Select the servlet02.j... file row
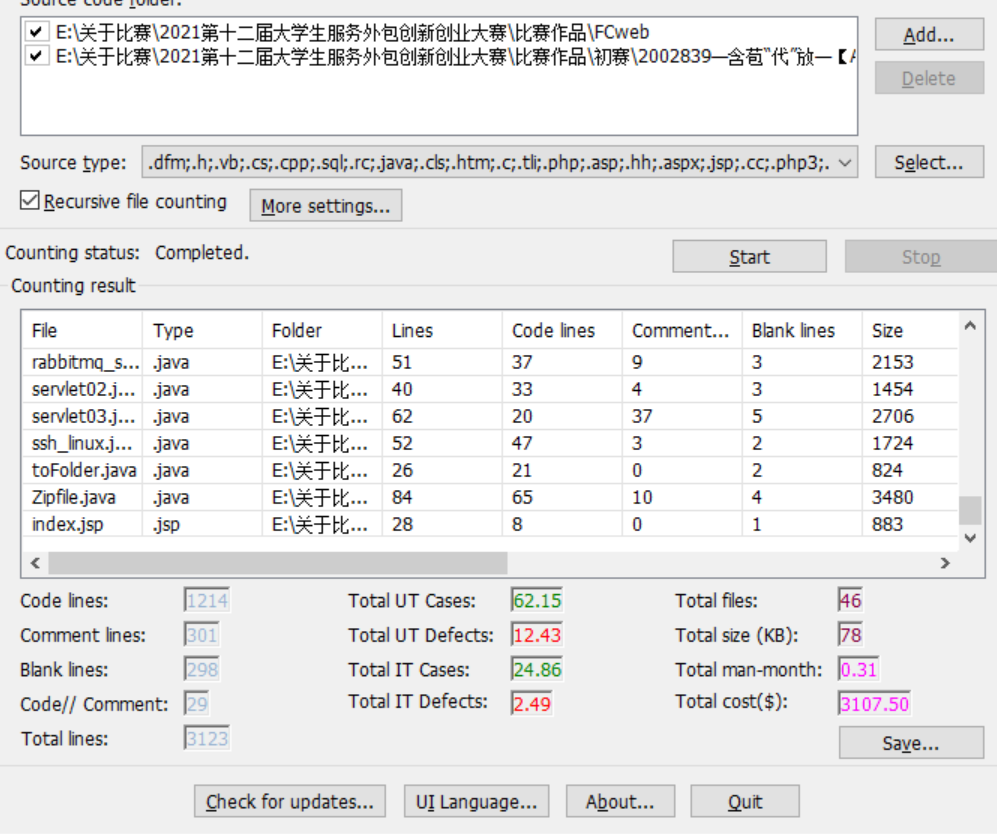The width and height of the screenshot is (997, 834). pyautogui.click(x=490, y=389)
